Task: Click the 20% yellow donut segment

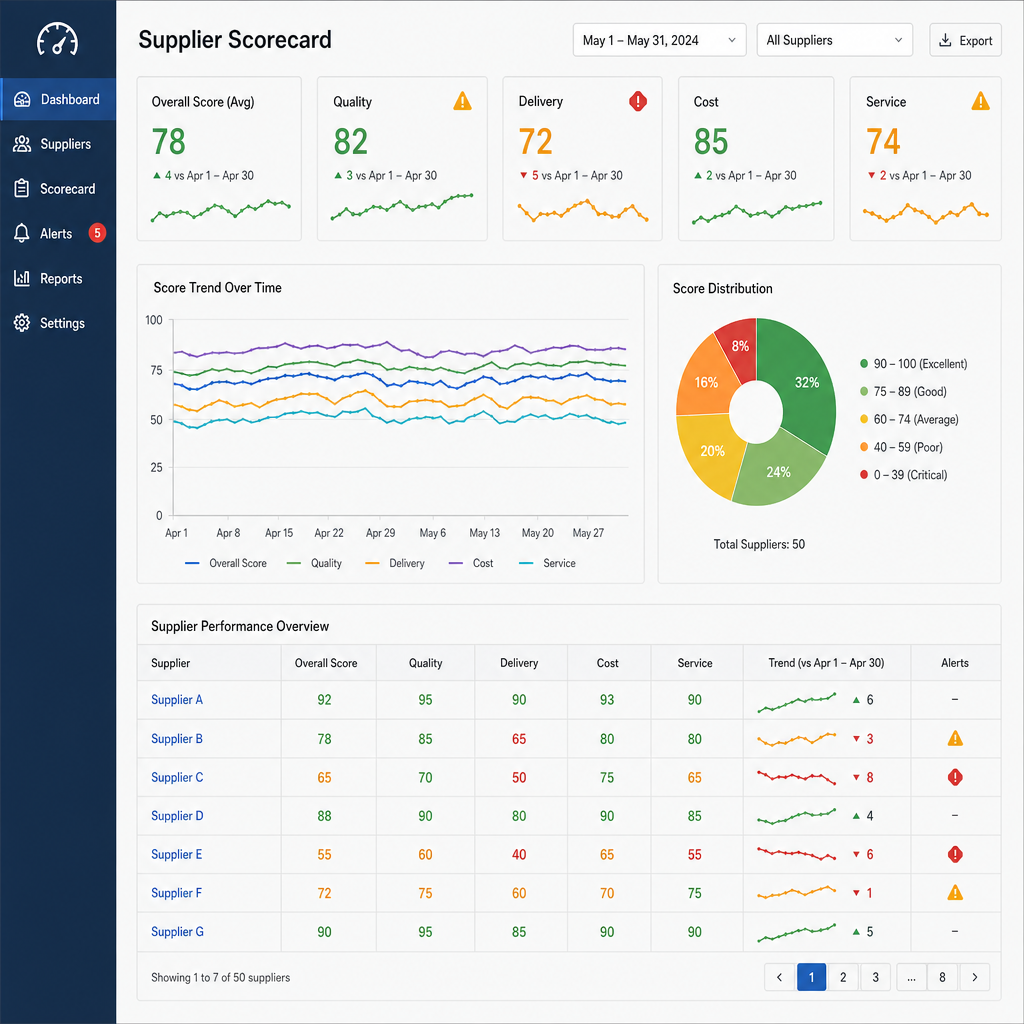Action: click(x=712, y=451)
